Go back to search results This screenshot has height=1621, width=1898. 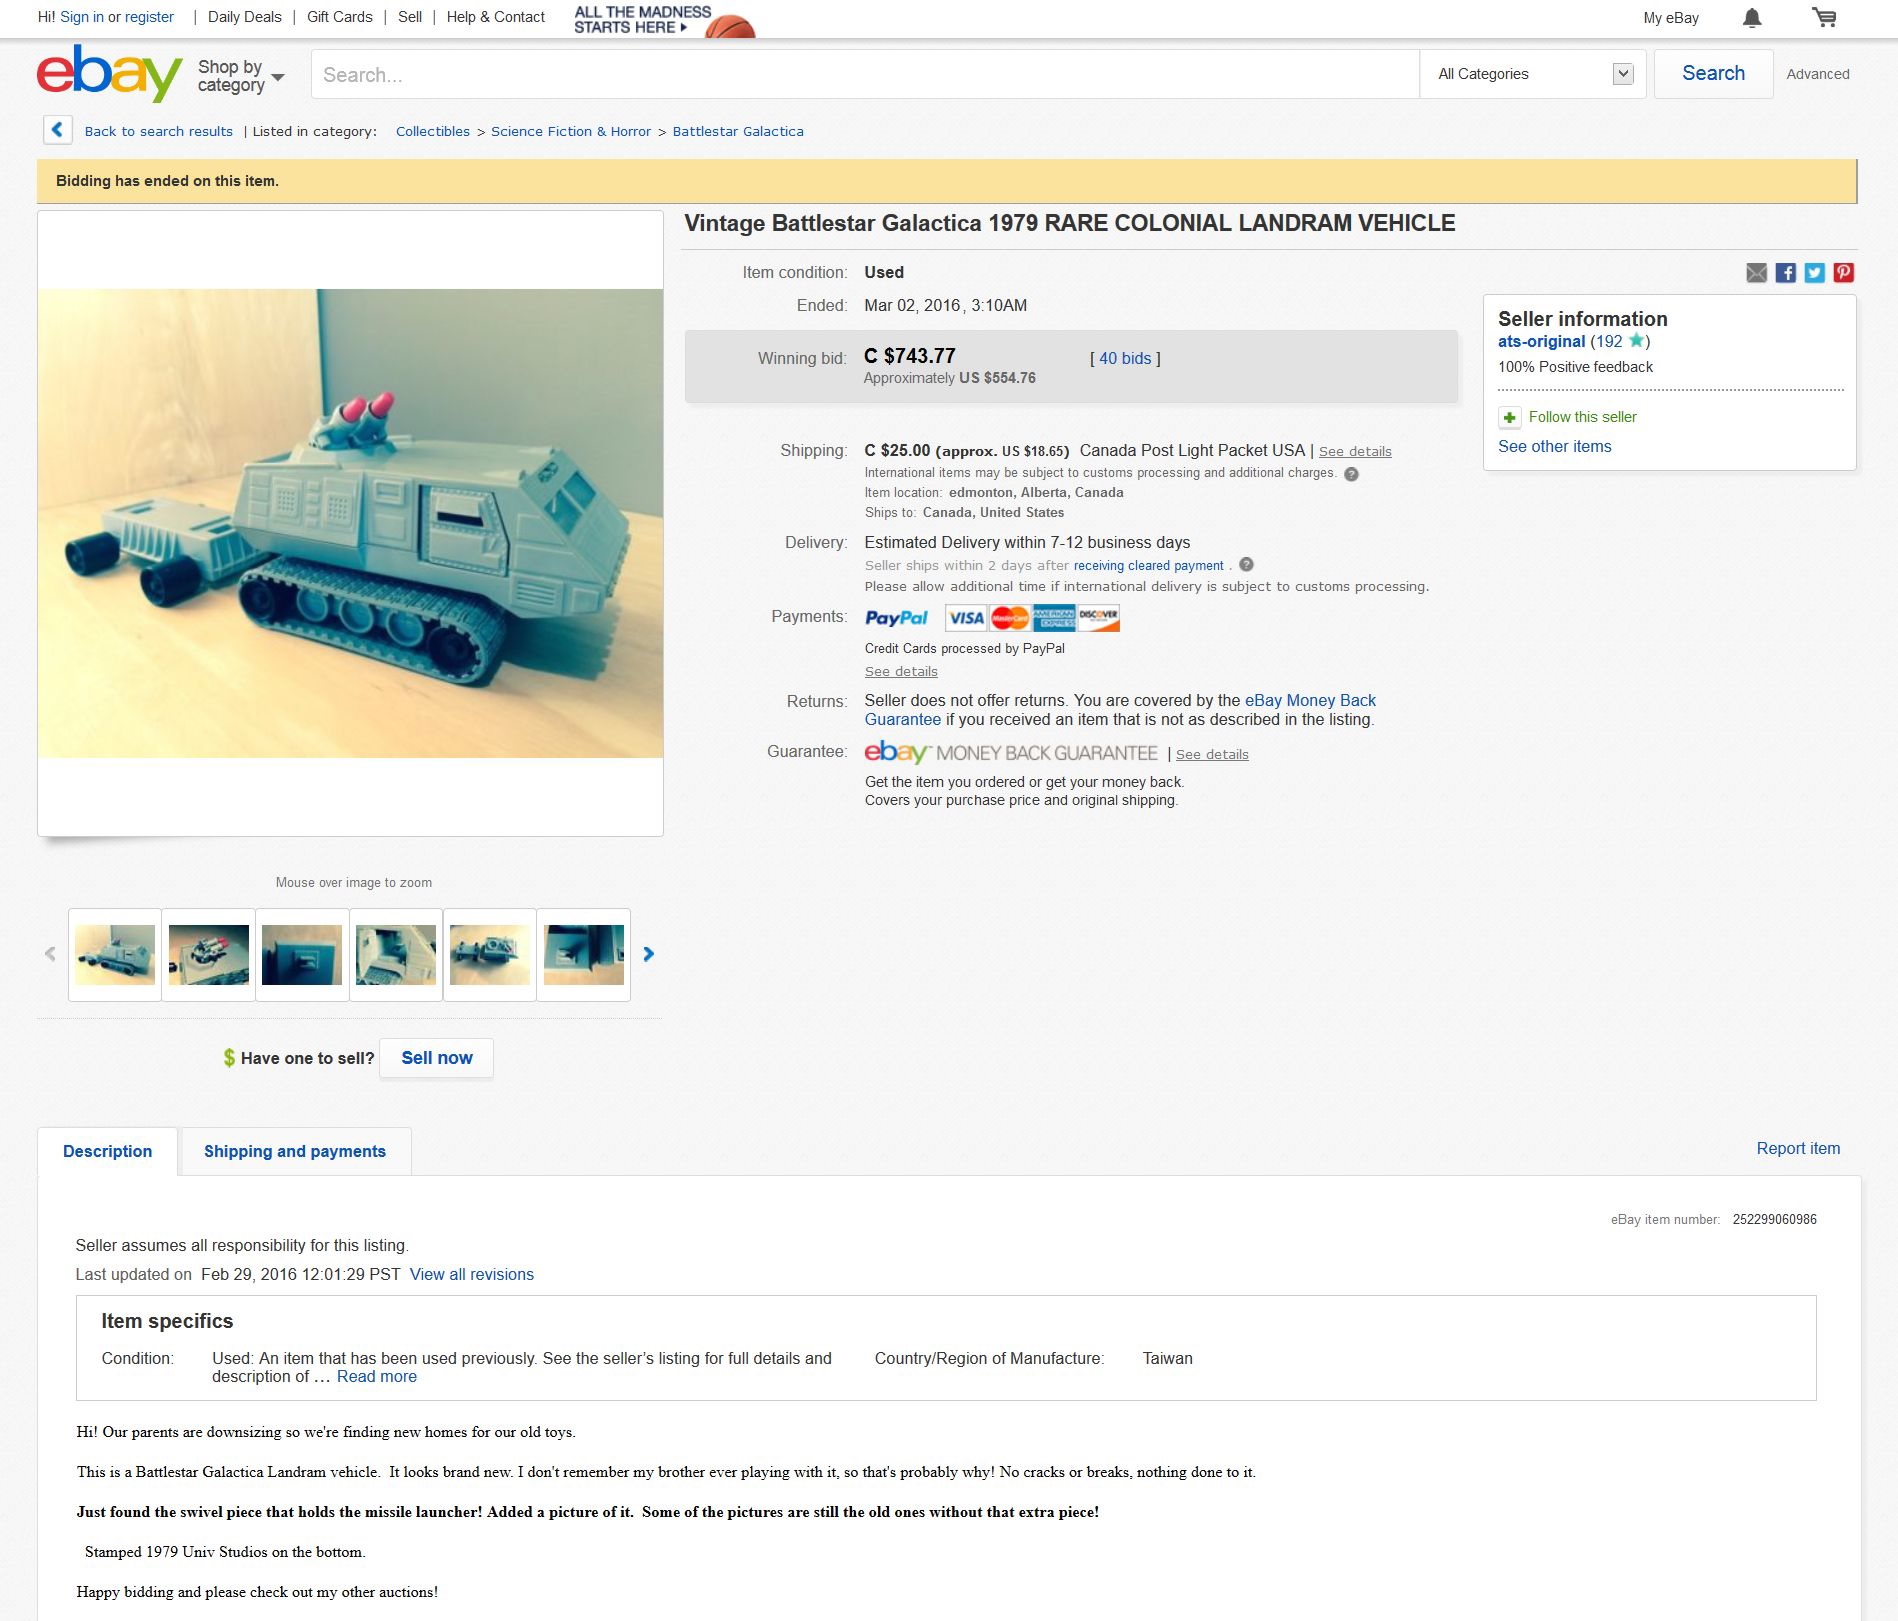(x=159, y=131)
